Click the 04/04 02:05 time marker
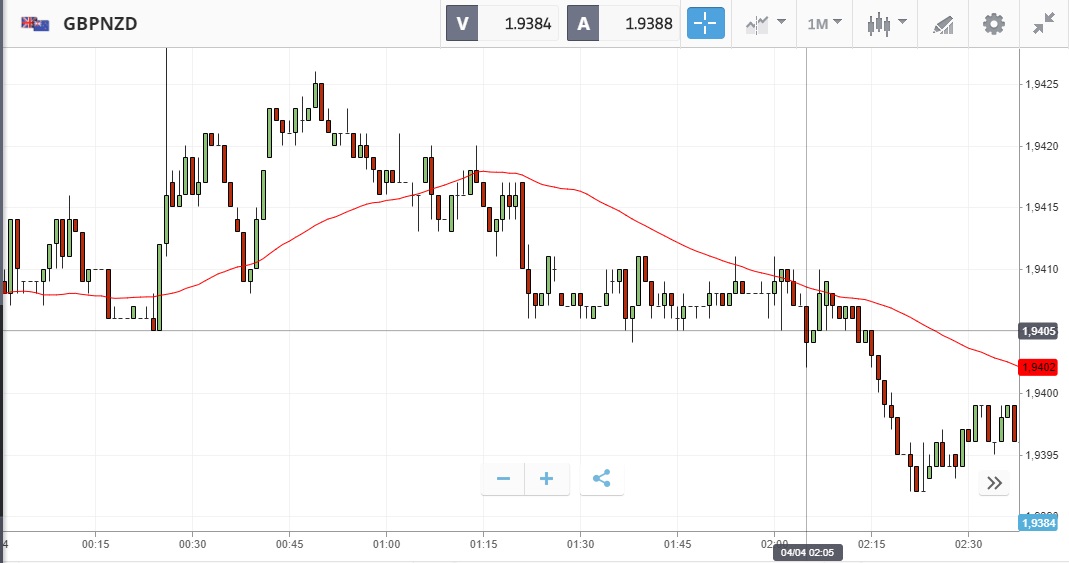This screenshot has width=1069, height=563. [805, 552]
